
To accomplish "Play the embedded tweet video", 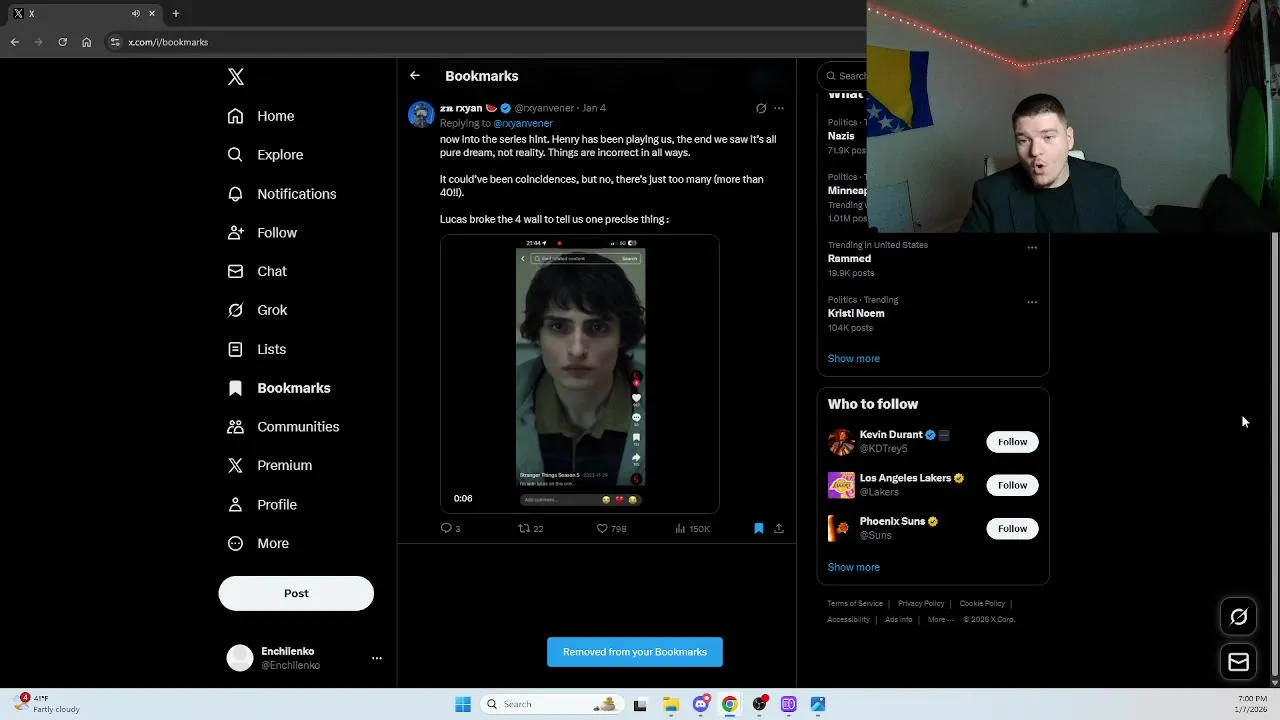I will pos(580,374).
